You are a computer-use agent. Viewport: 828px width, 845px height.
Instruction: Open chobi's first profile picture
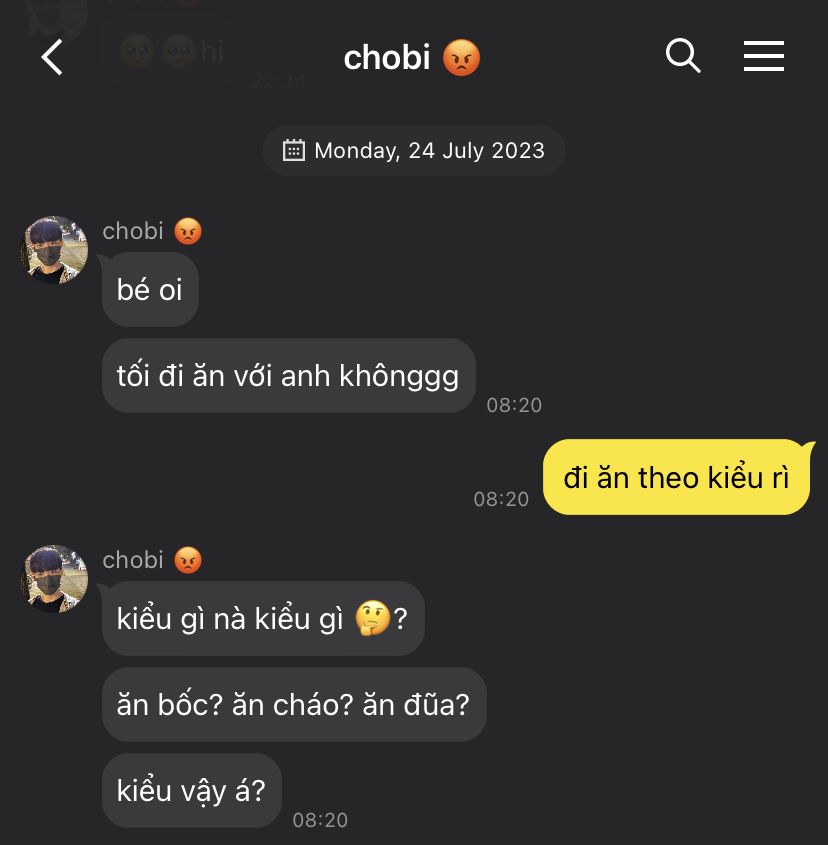click(x=54, y=250)
